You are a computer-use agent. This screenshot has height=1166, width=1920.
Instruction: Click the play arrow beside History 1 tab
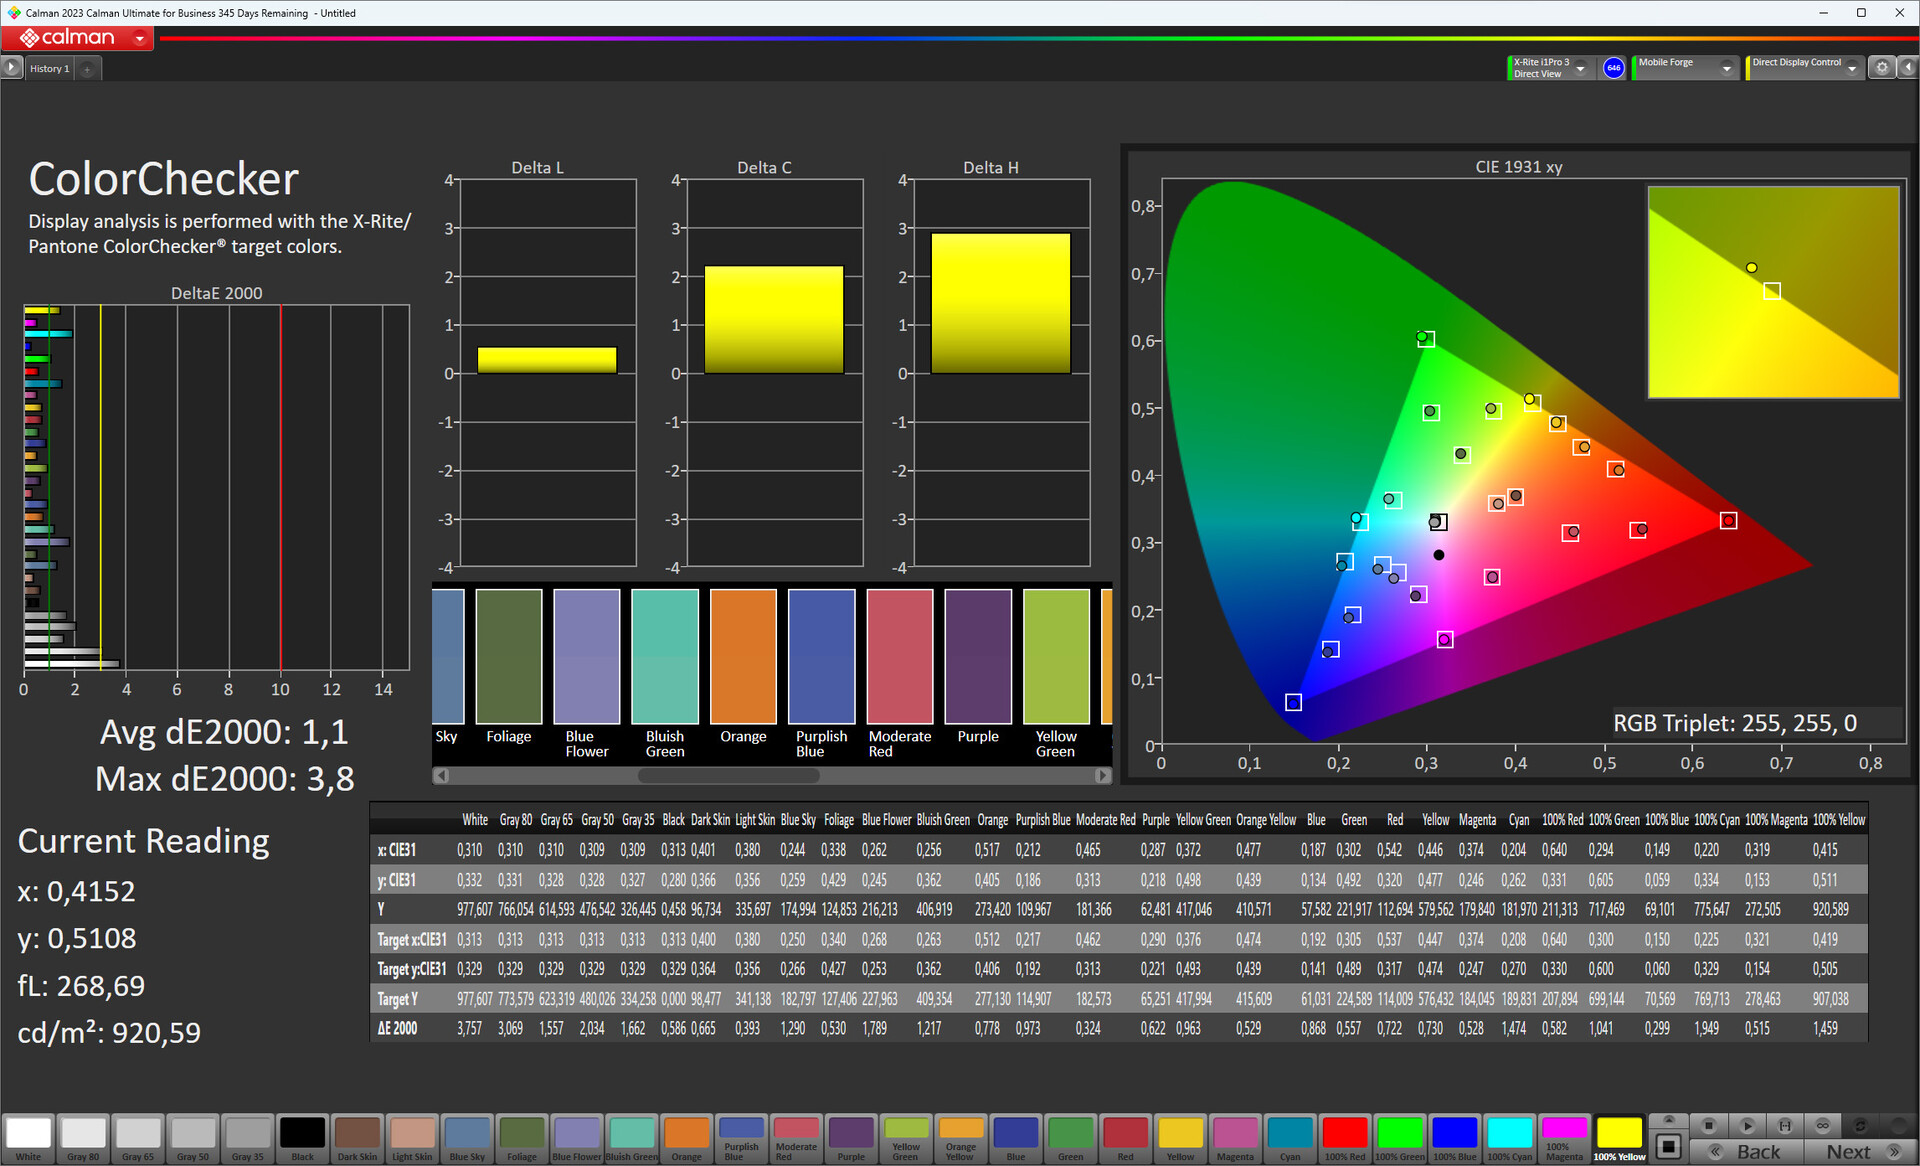point(11,68)
